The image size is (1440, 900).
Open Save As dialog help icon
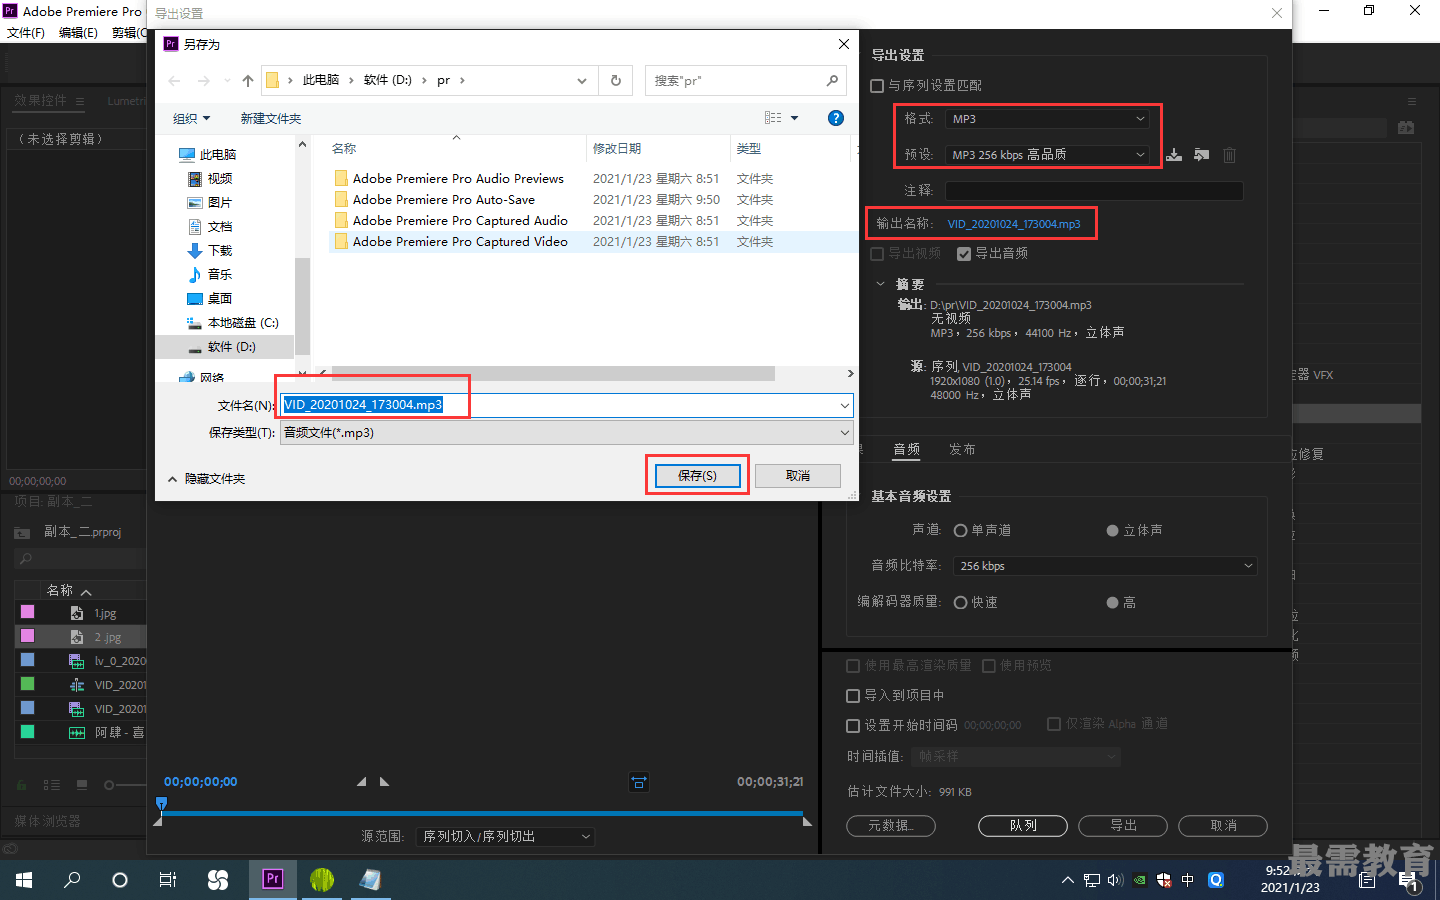[836, 118]
